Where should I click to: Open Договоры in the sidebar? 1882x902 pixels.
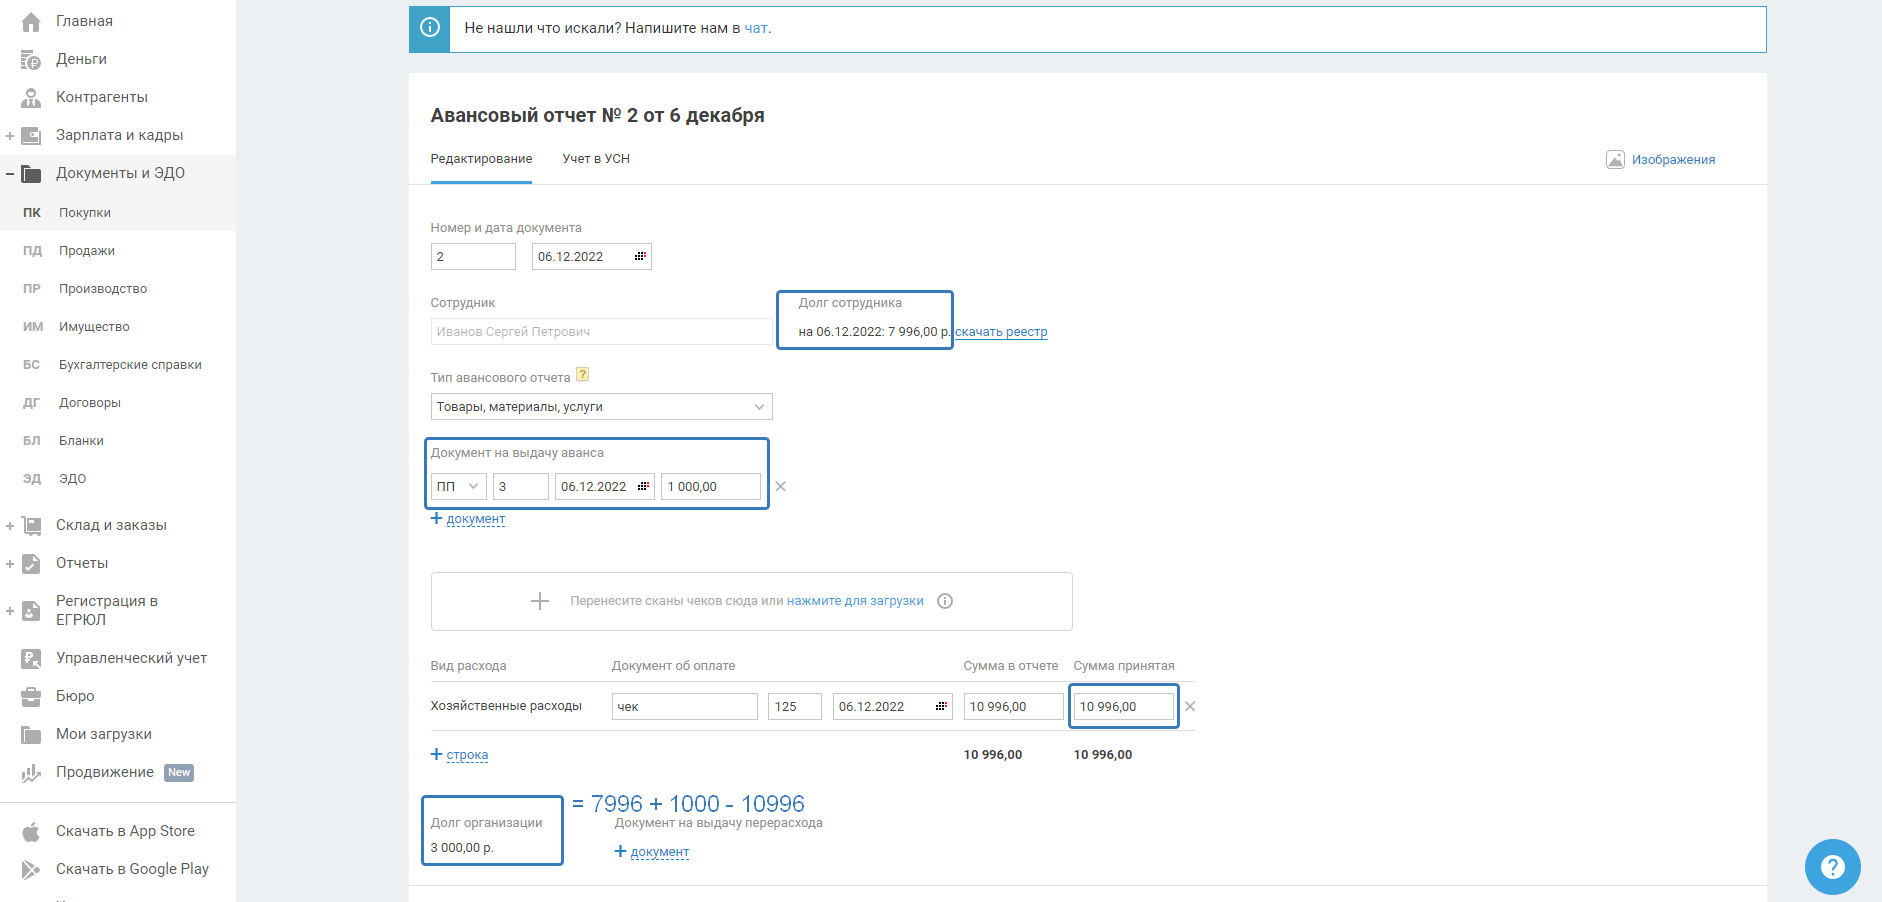coord(90,403)
